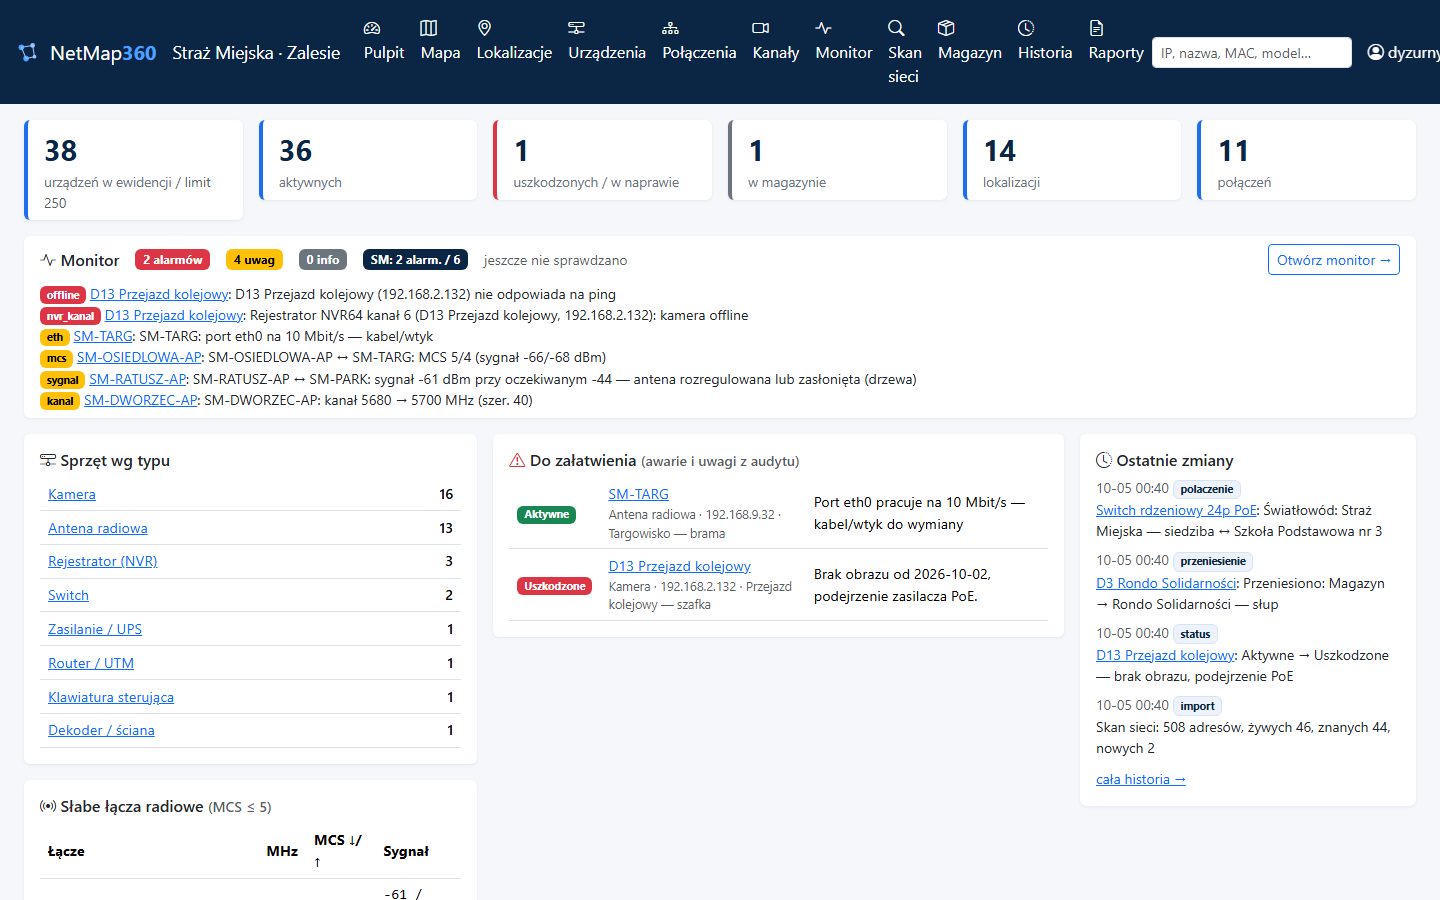Click the radio signal icon beside Słabe łącza

[x=48, y=806]
